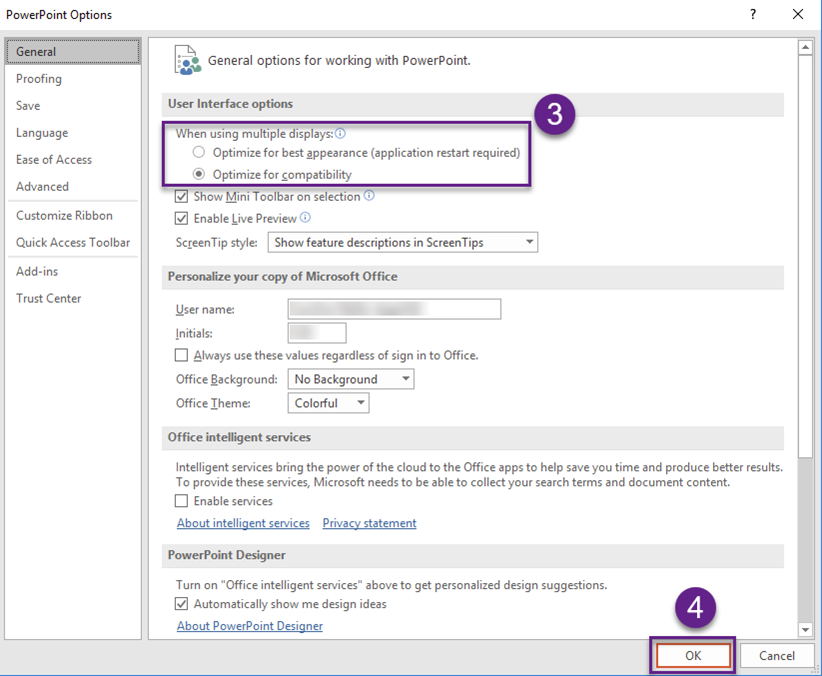Open the About intelligent services link
This screenshot has height=676, width=822.
coord(243,523)
